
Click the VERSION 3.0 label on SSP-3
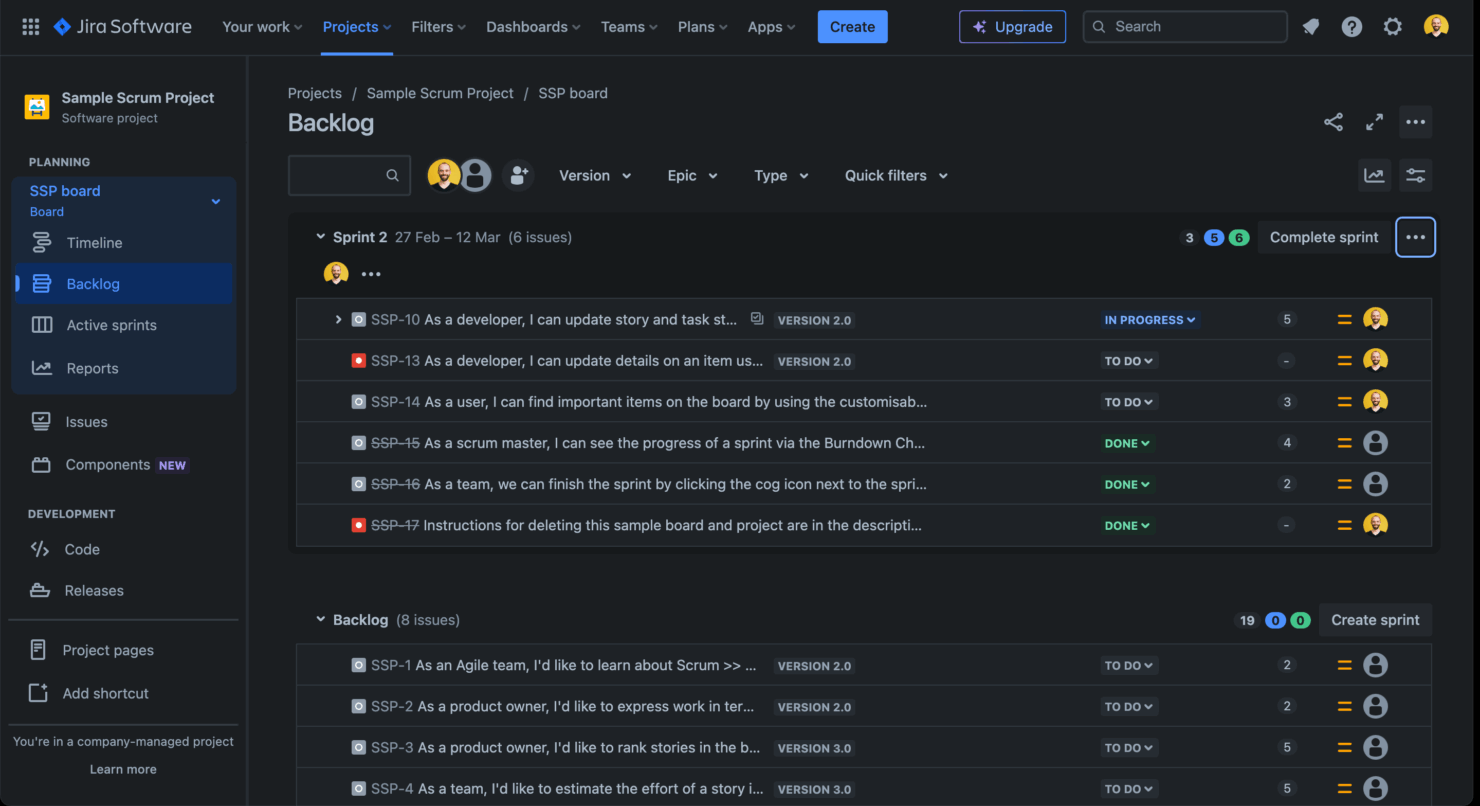(x=814, y=747)
